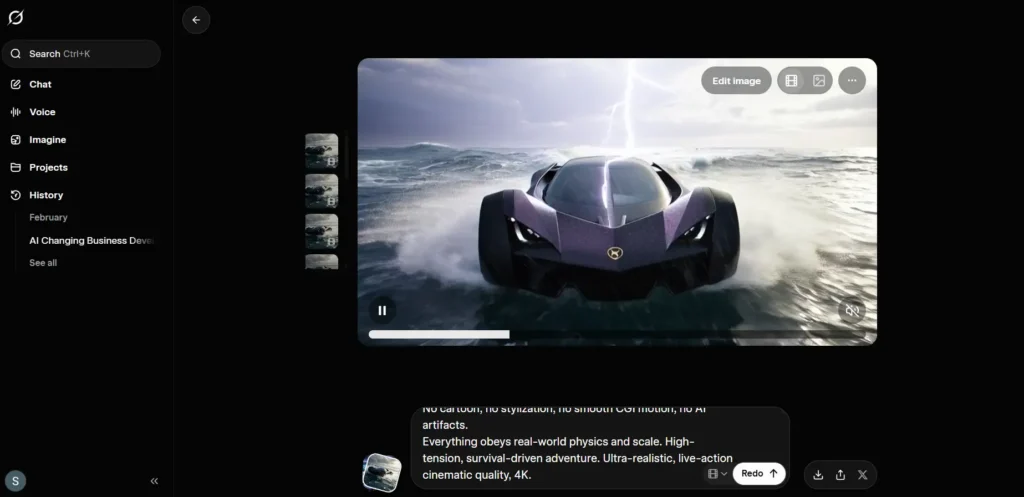
Task: Open the more options ellipsis menu
Action: tap(852, 81)
